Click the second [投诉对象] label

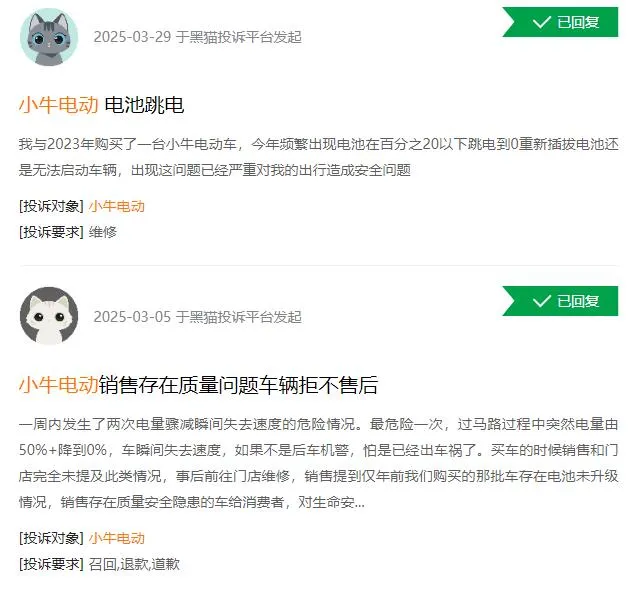51,538
